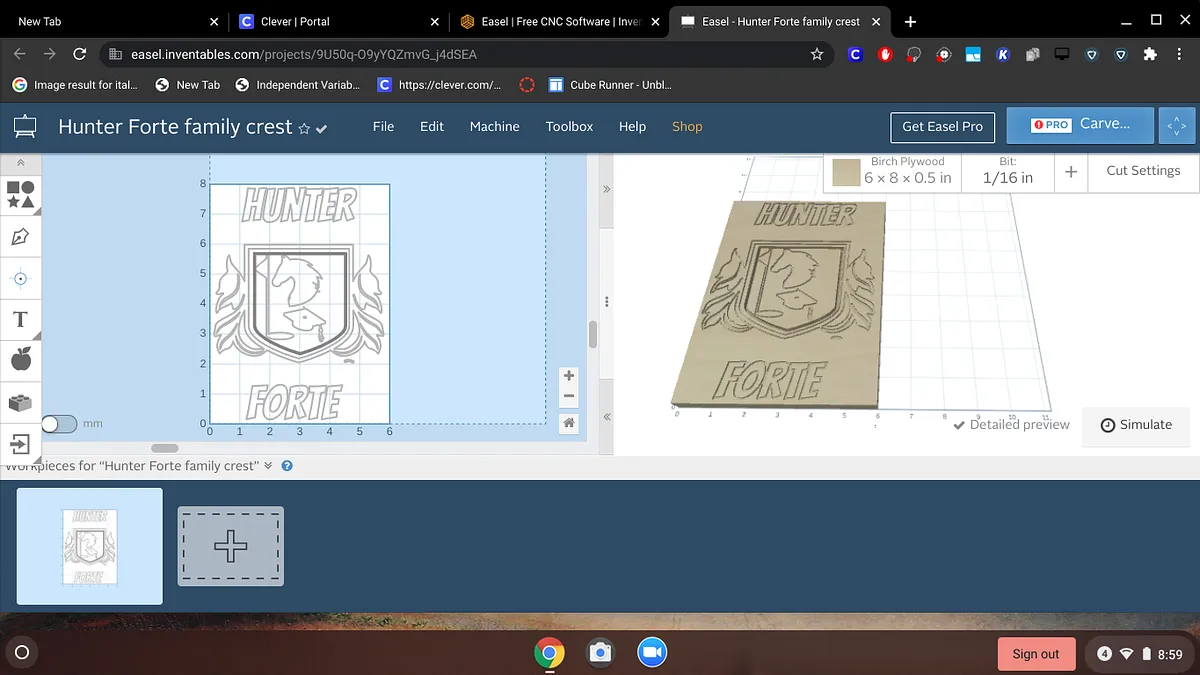Viewport: 1200px width, 675px height.
Task: Click the project title Hunter Forte family crest
Action: point(175,127)
